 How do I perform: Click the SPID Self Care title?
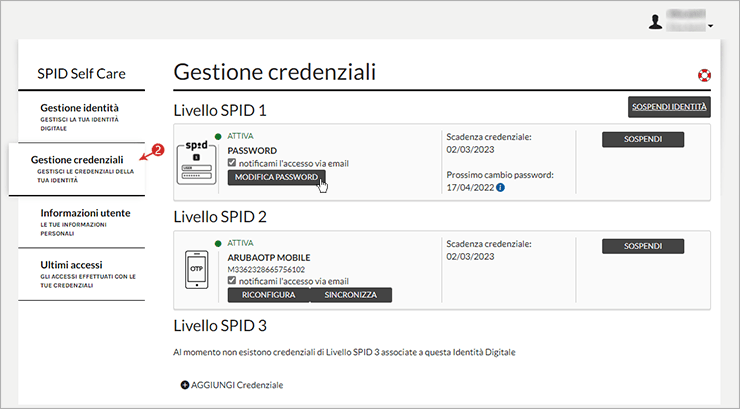click(81, 74)
